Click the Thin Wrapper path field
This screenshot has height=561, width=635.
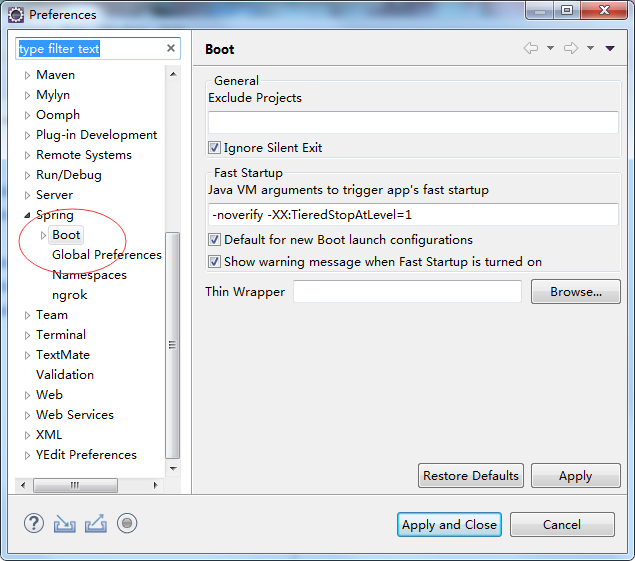click(x=407, y=292)
